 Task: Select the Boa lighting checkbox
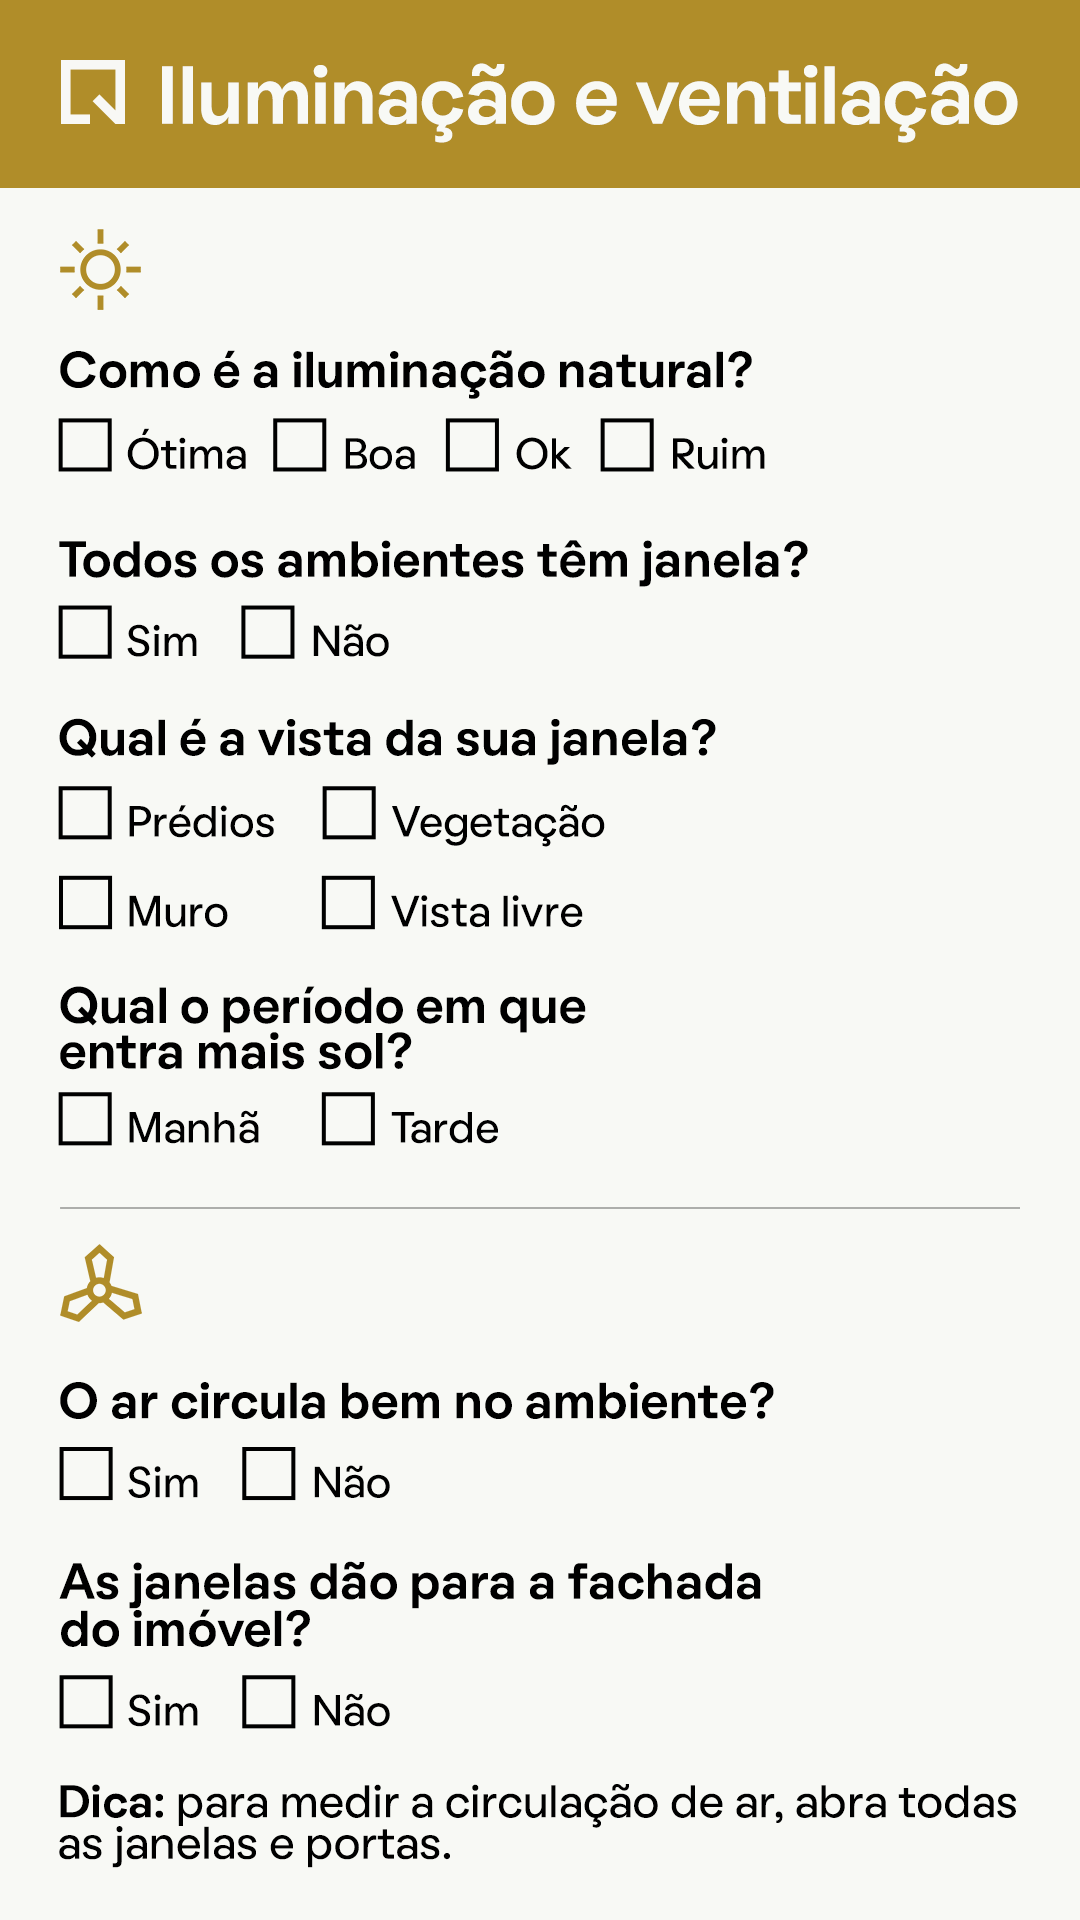tap(300, 444)
